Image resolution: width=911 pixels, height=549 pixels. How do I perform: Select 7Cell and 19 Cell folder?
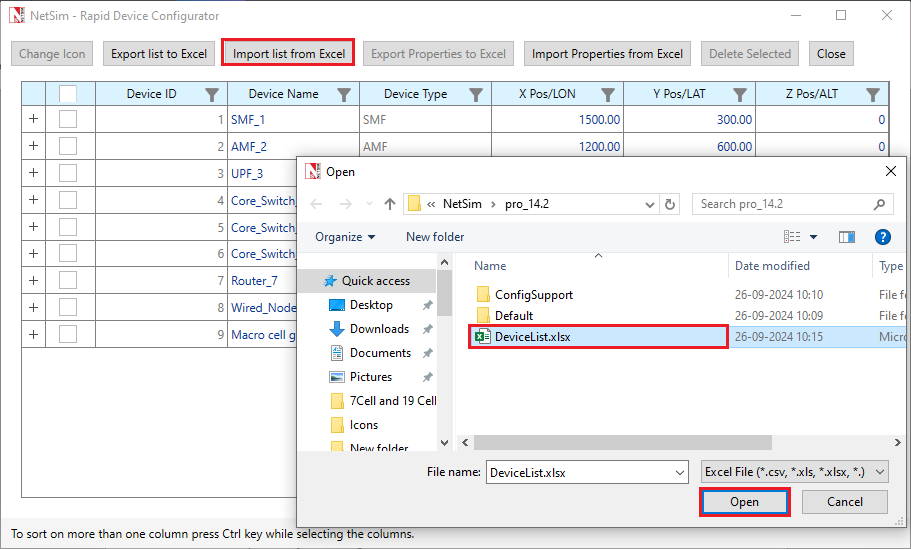[x=384, y=401]
